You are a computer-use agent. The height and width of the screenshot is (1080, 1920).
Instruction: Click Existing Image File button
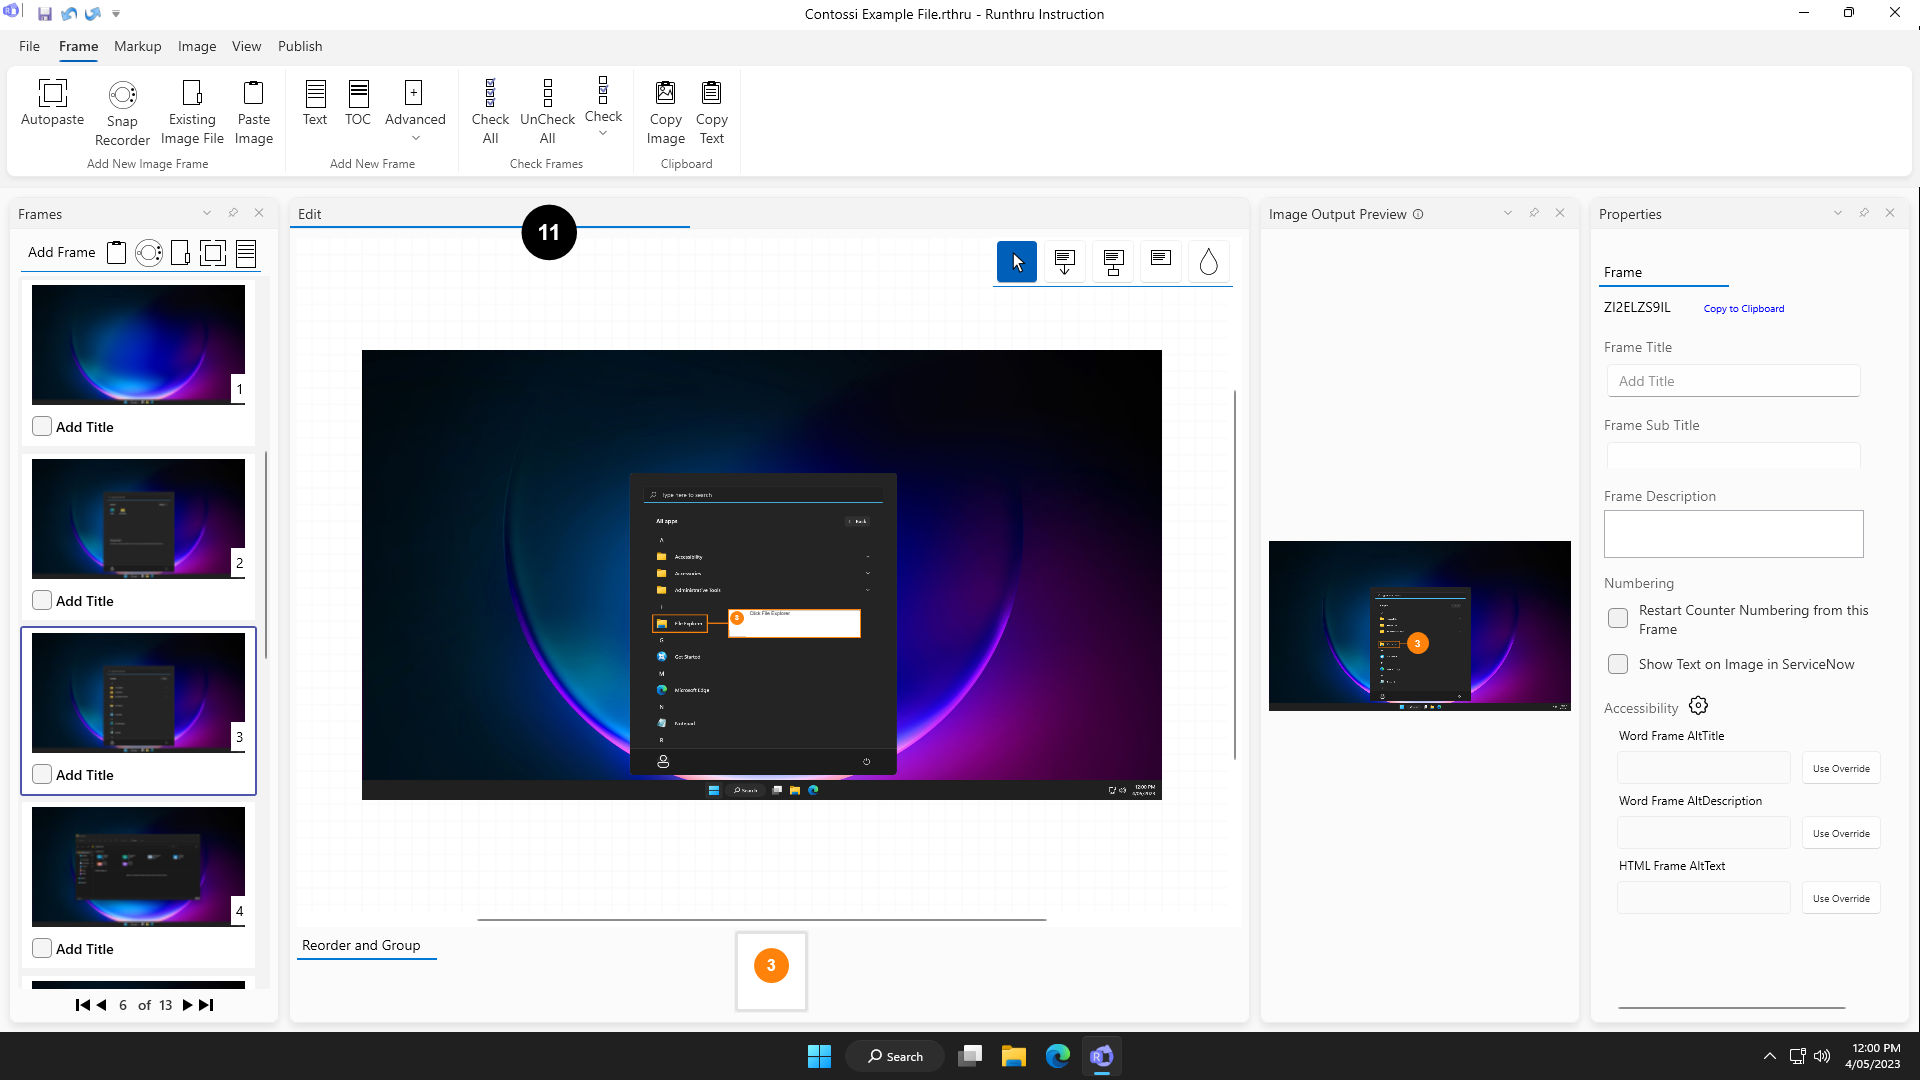(192, 112)
